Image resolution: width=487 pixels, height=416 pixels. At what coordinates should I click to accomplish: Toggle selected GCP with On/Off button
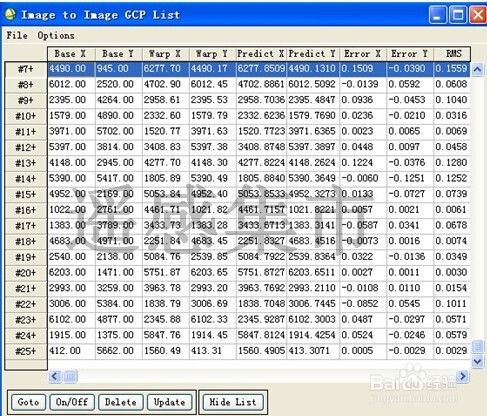[72, 402]
